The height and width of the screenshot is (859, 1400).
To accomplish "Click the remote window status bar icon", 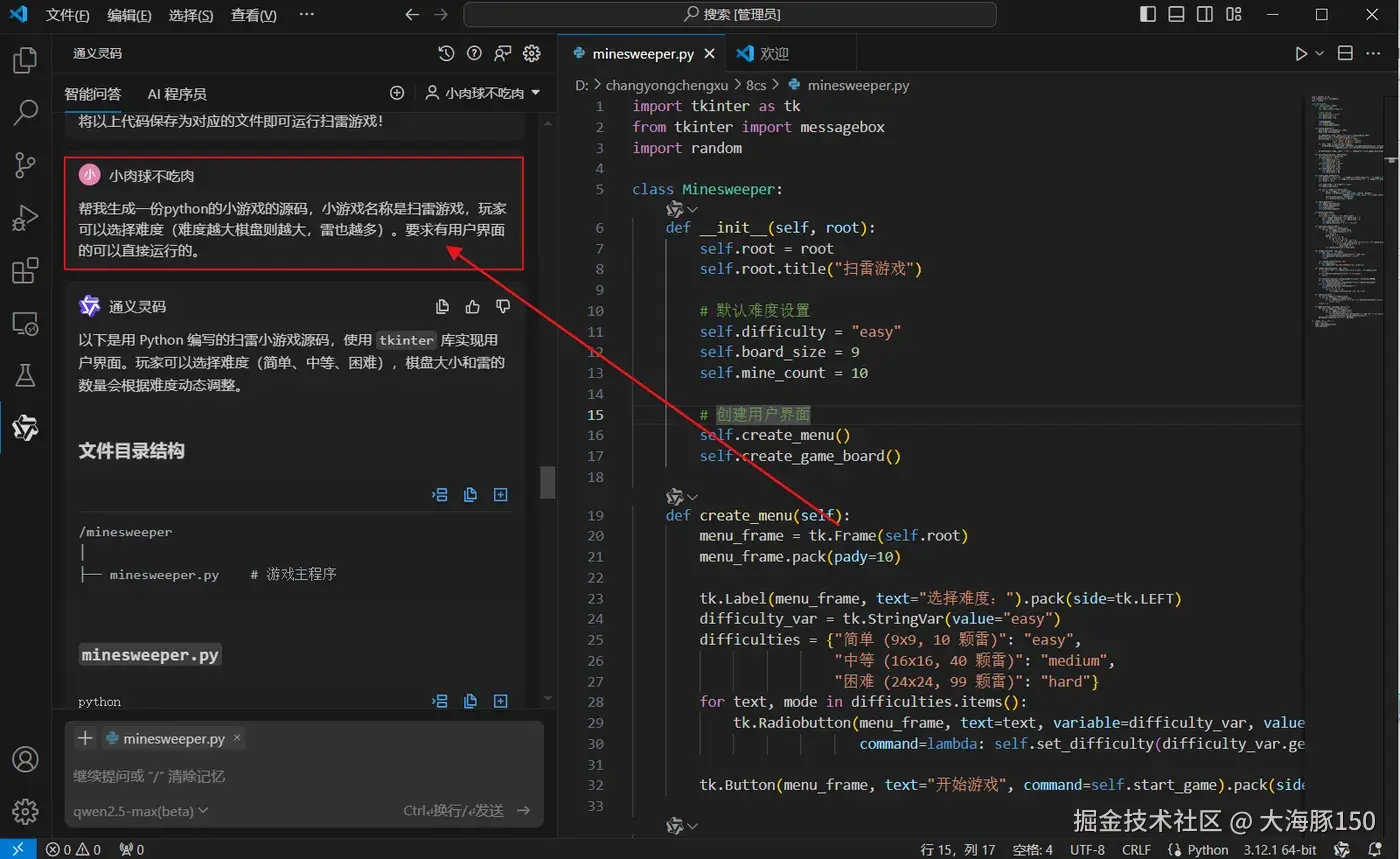I will (x=18, y=849).
